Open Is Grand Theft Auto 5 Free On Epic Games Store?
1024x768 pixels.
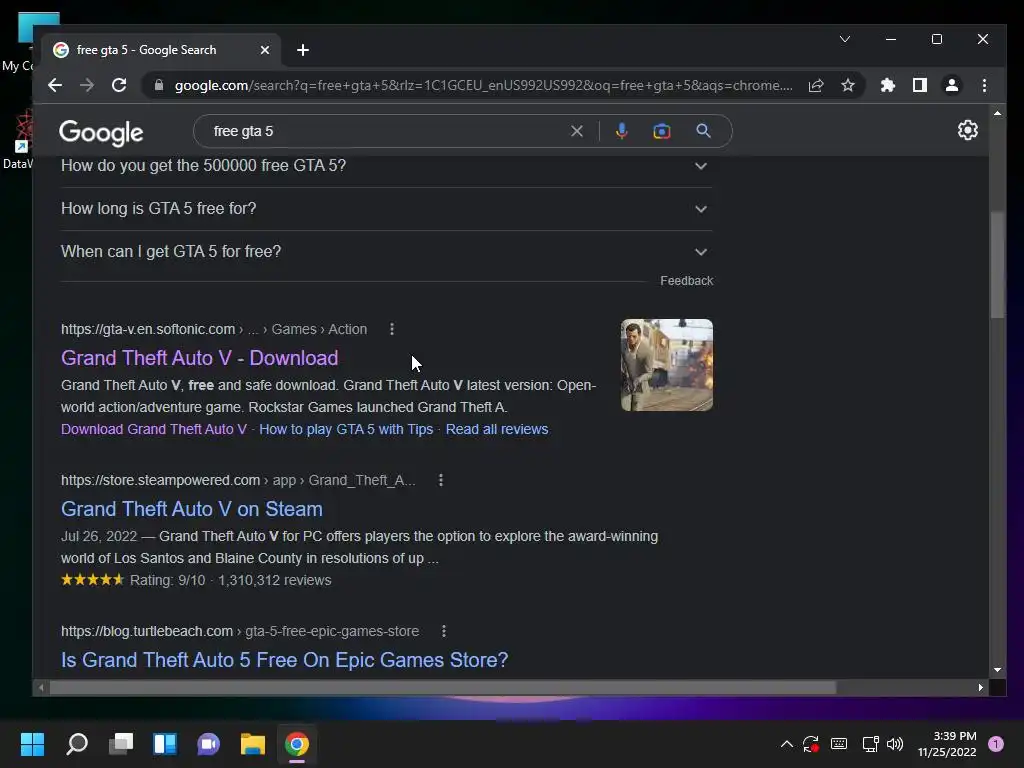[284, 660]
